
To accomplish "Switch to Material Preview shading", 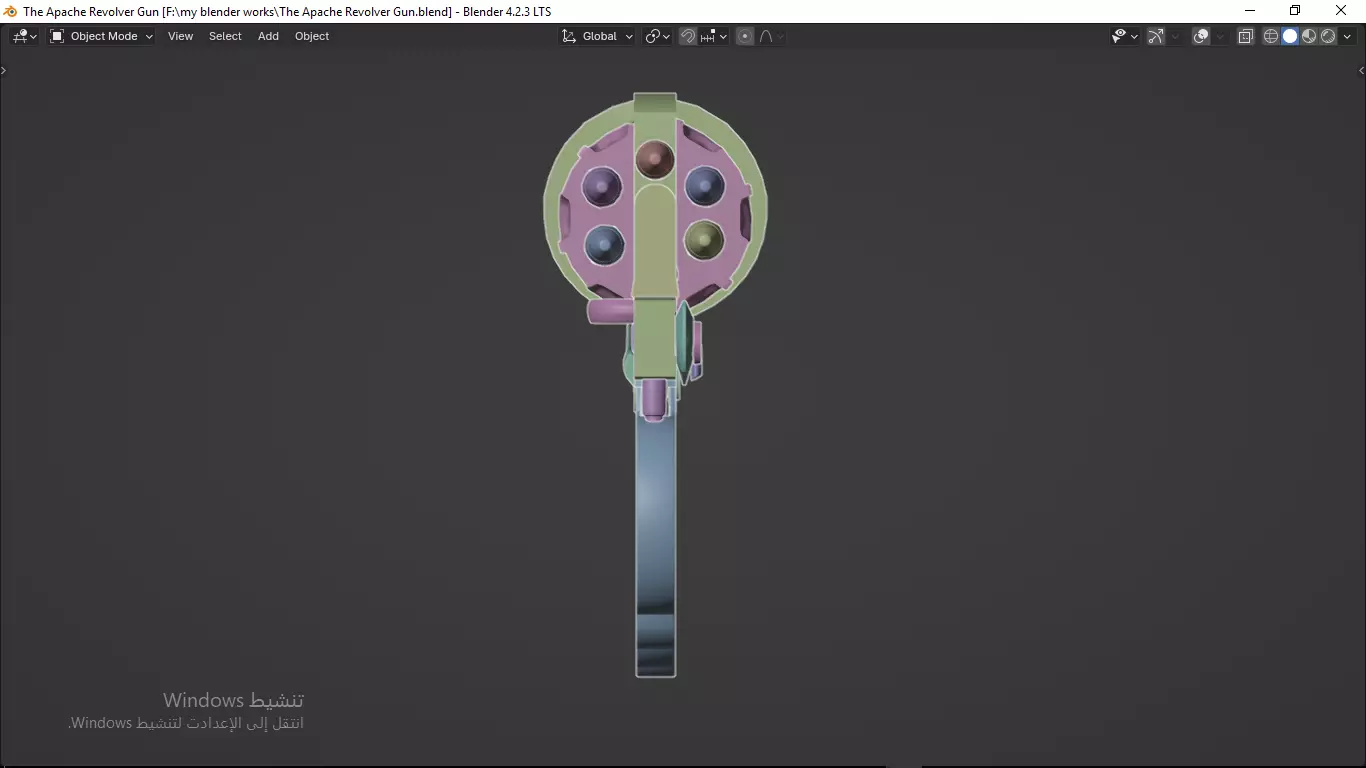I will click(1309, 36).
